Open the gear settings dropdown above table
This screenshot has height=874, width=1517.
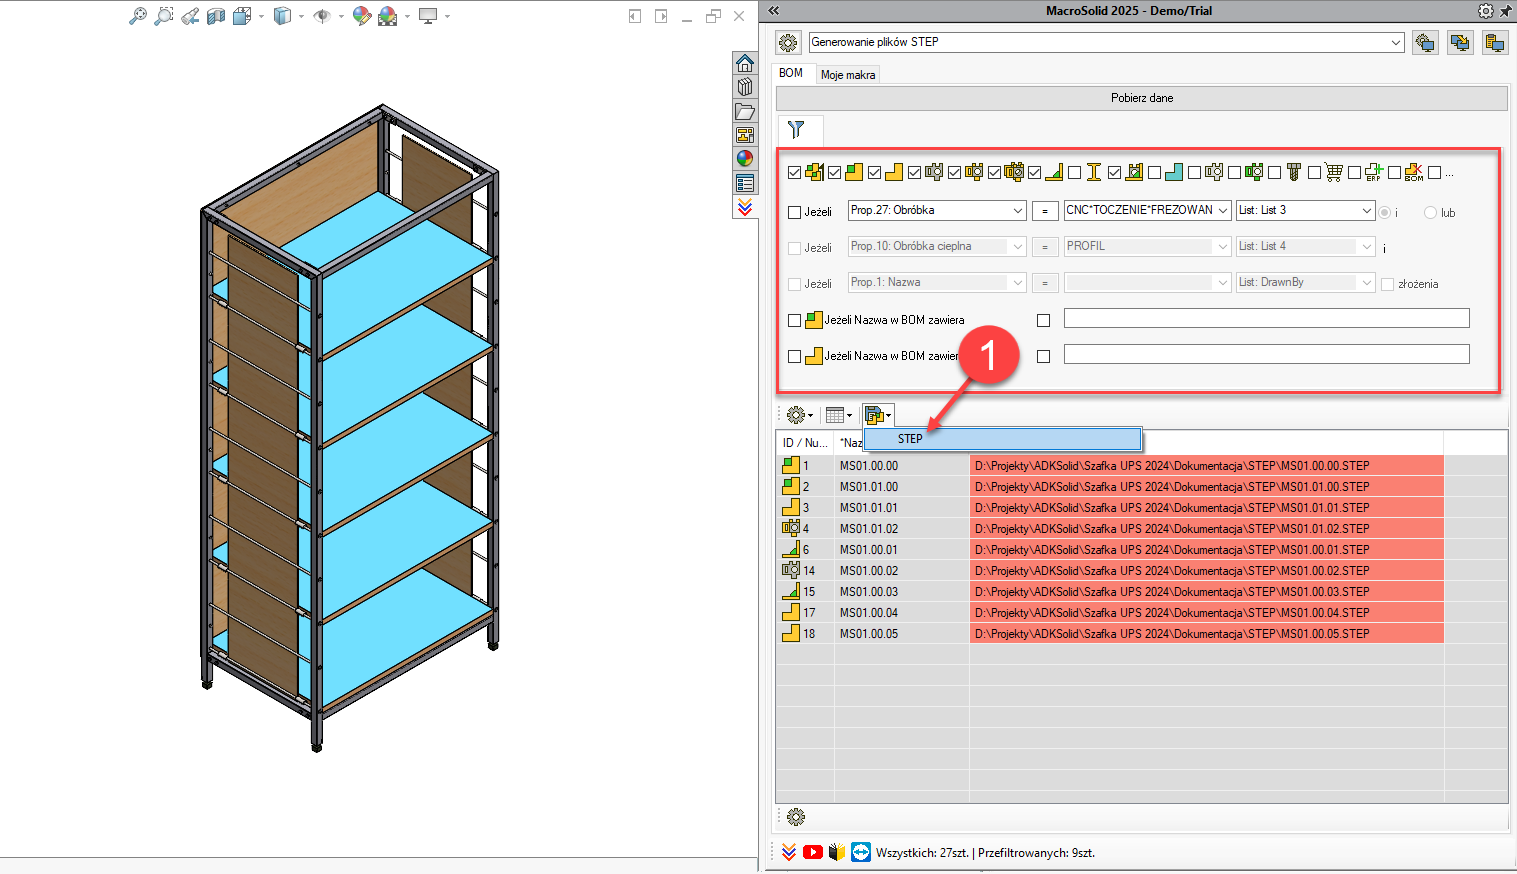pyautogui.click(x=800, y=415)
